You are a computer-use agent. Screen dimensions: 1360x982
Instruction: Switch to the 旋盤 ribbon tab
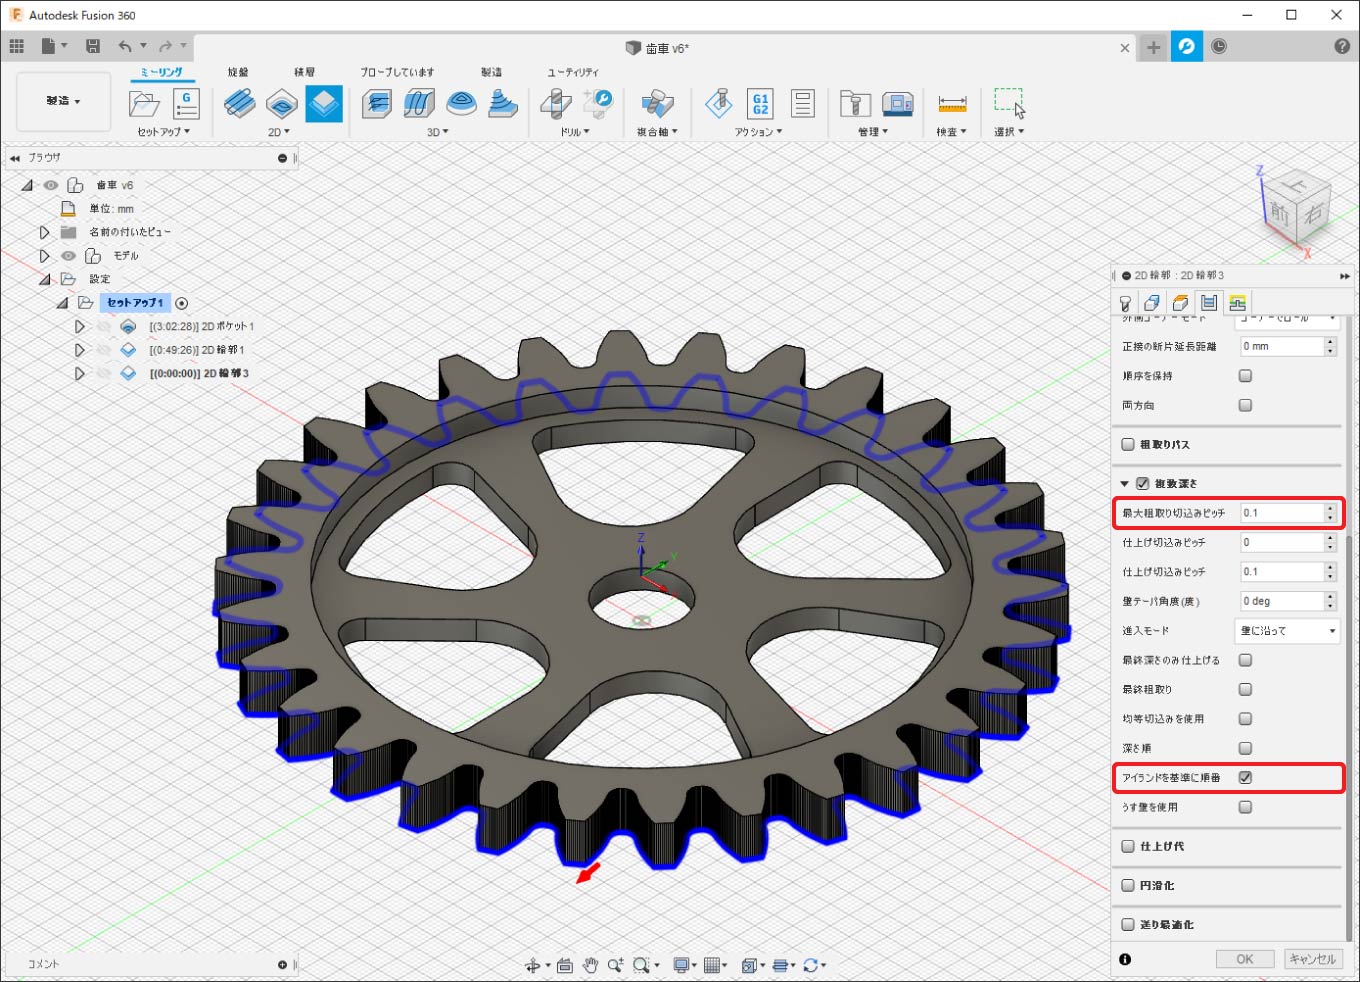pyautogui.click(x=238, y=72)
